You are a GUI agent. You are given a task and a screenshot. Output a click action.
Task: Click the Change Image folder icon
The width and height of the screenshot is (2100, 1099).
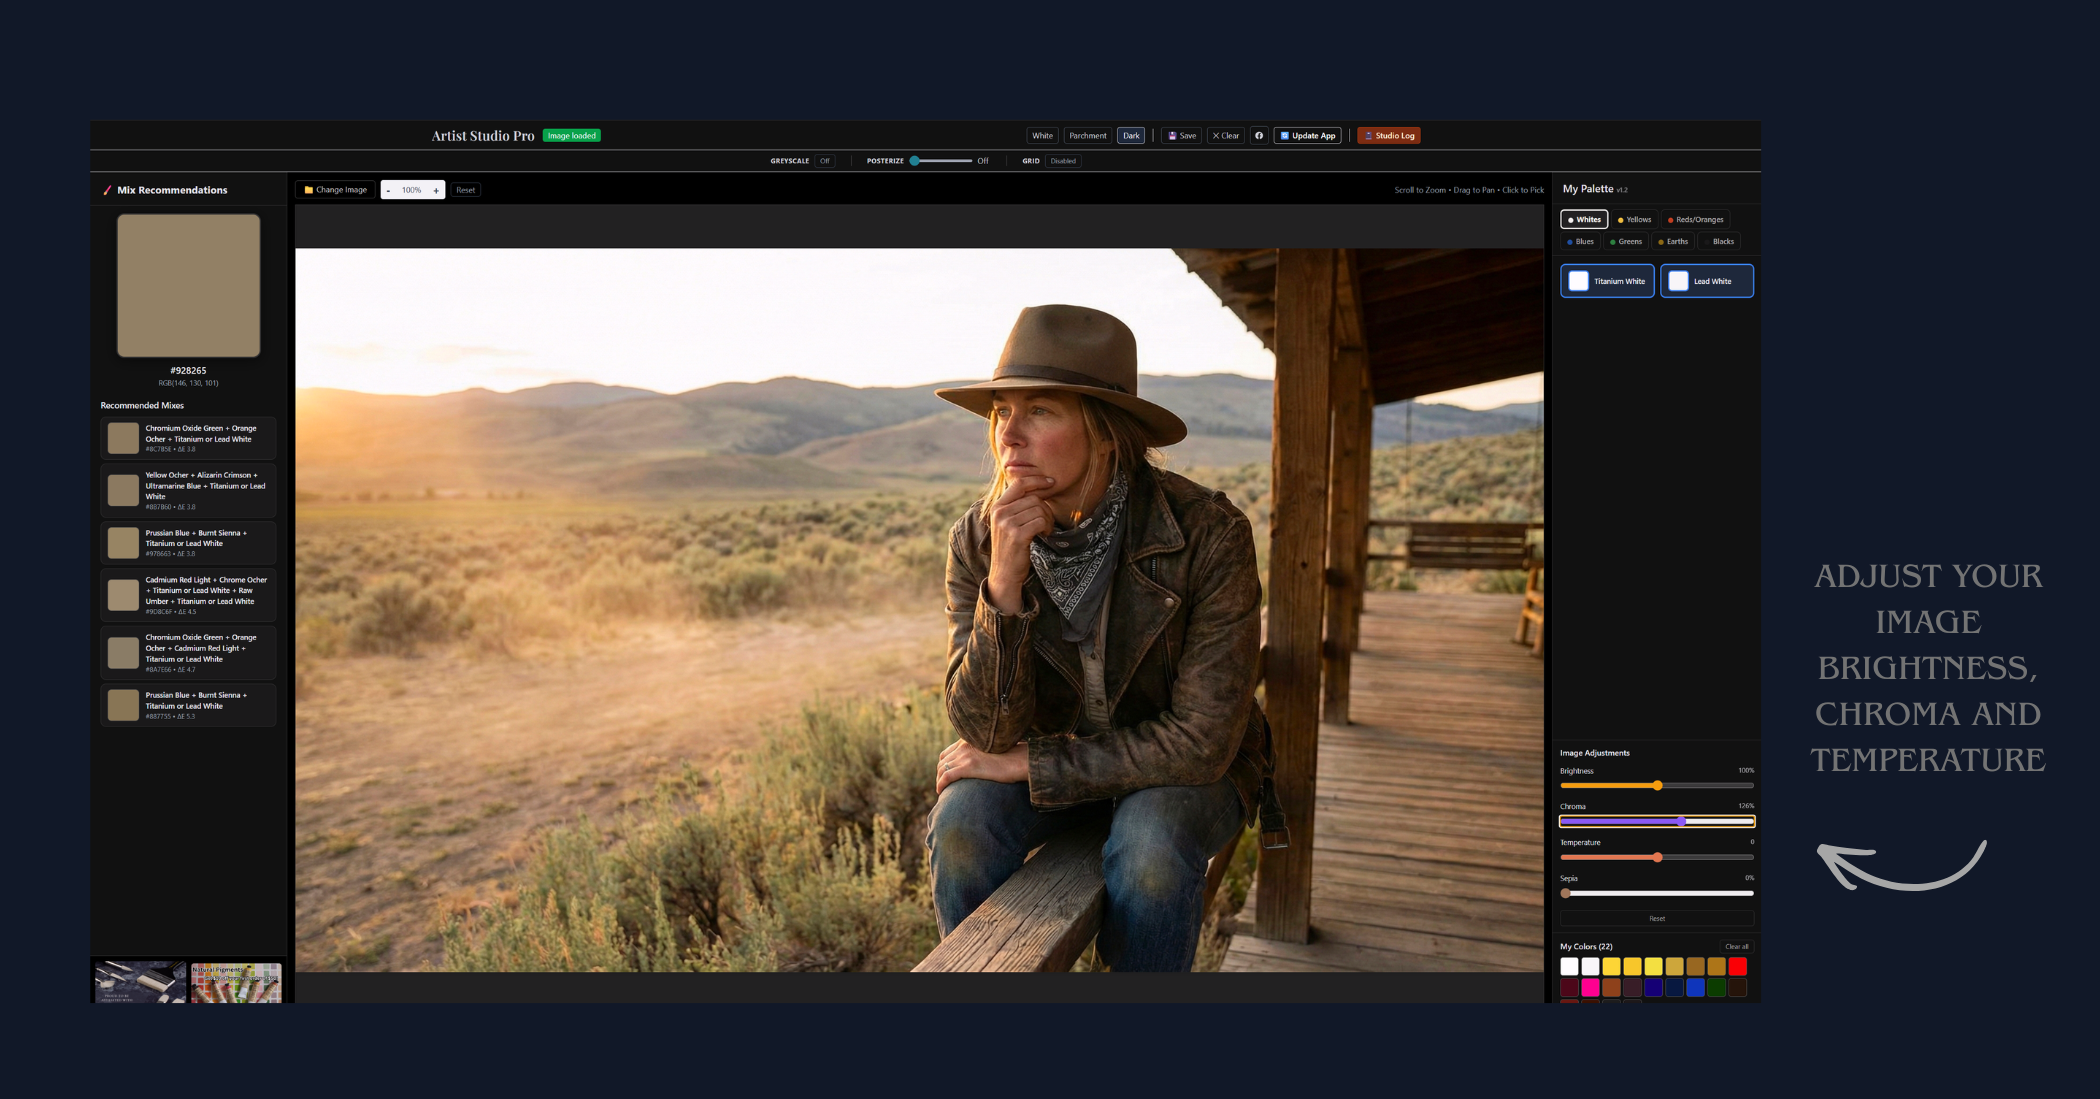(309, 190)
